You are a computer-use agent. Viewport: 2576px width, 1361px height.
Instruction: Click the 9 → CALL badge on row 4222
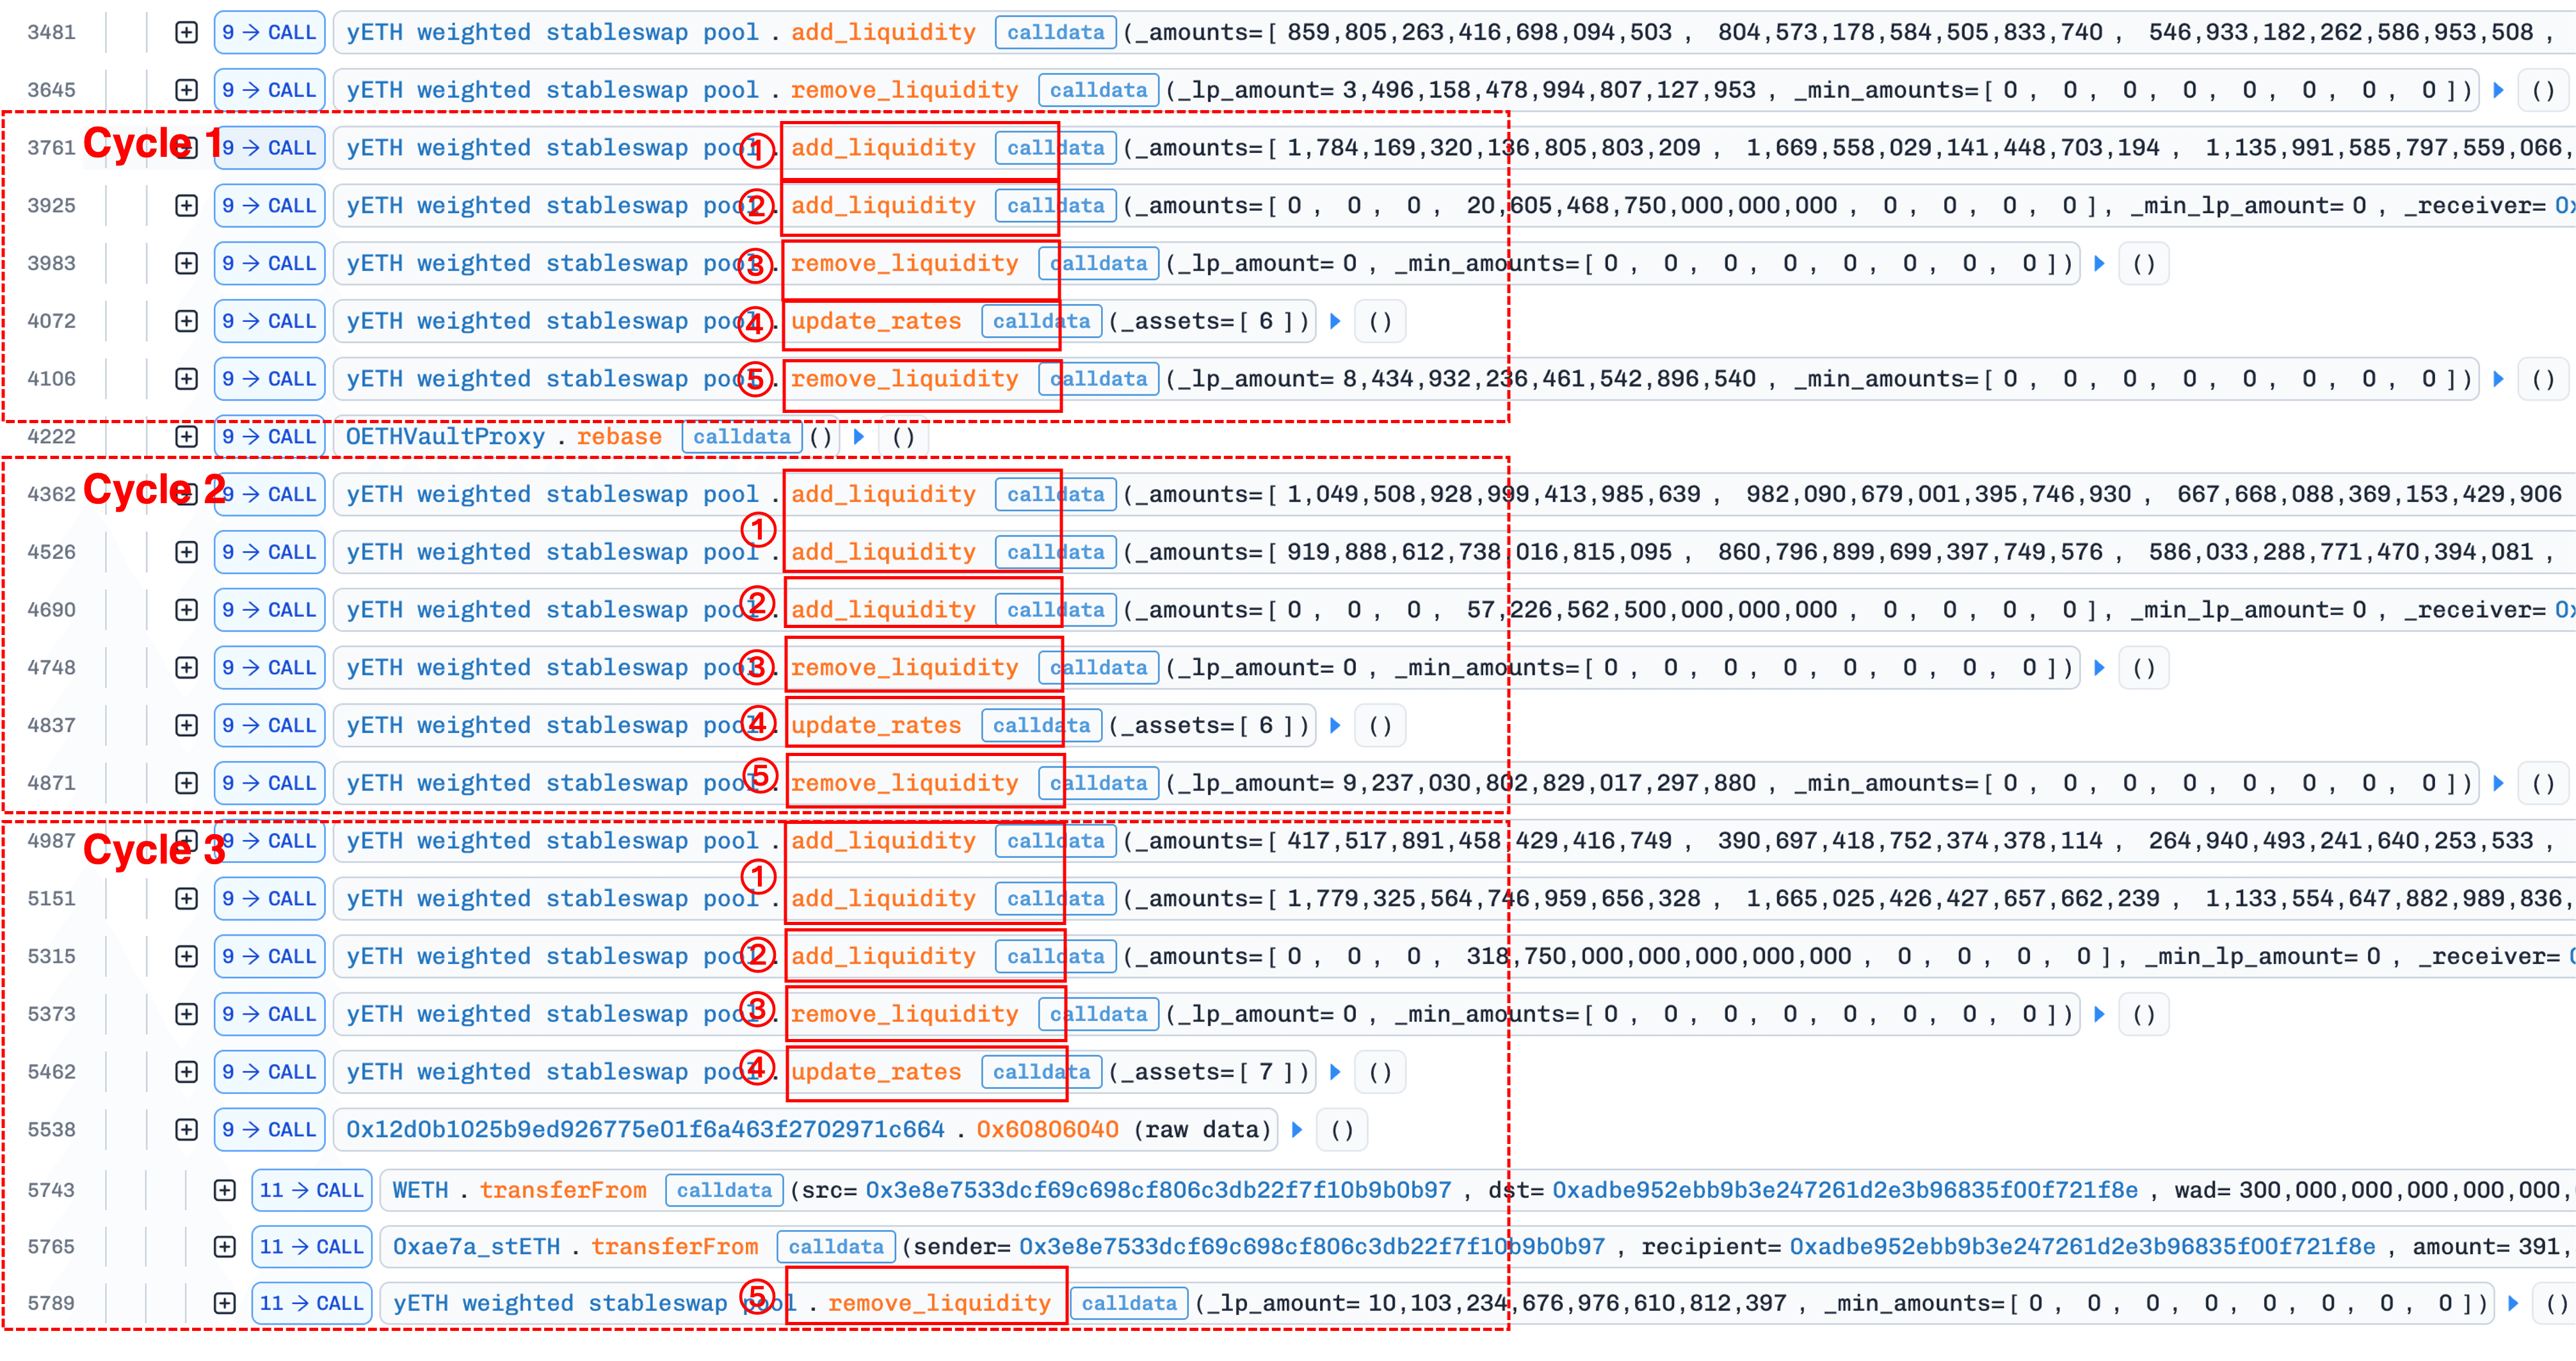tap(269, 437)
